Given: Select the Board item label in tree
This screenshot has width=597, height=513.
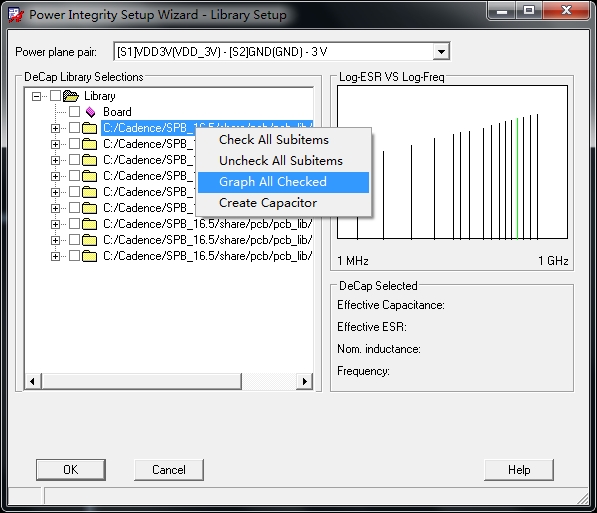Looking at the screenshot, I should 117,112.
